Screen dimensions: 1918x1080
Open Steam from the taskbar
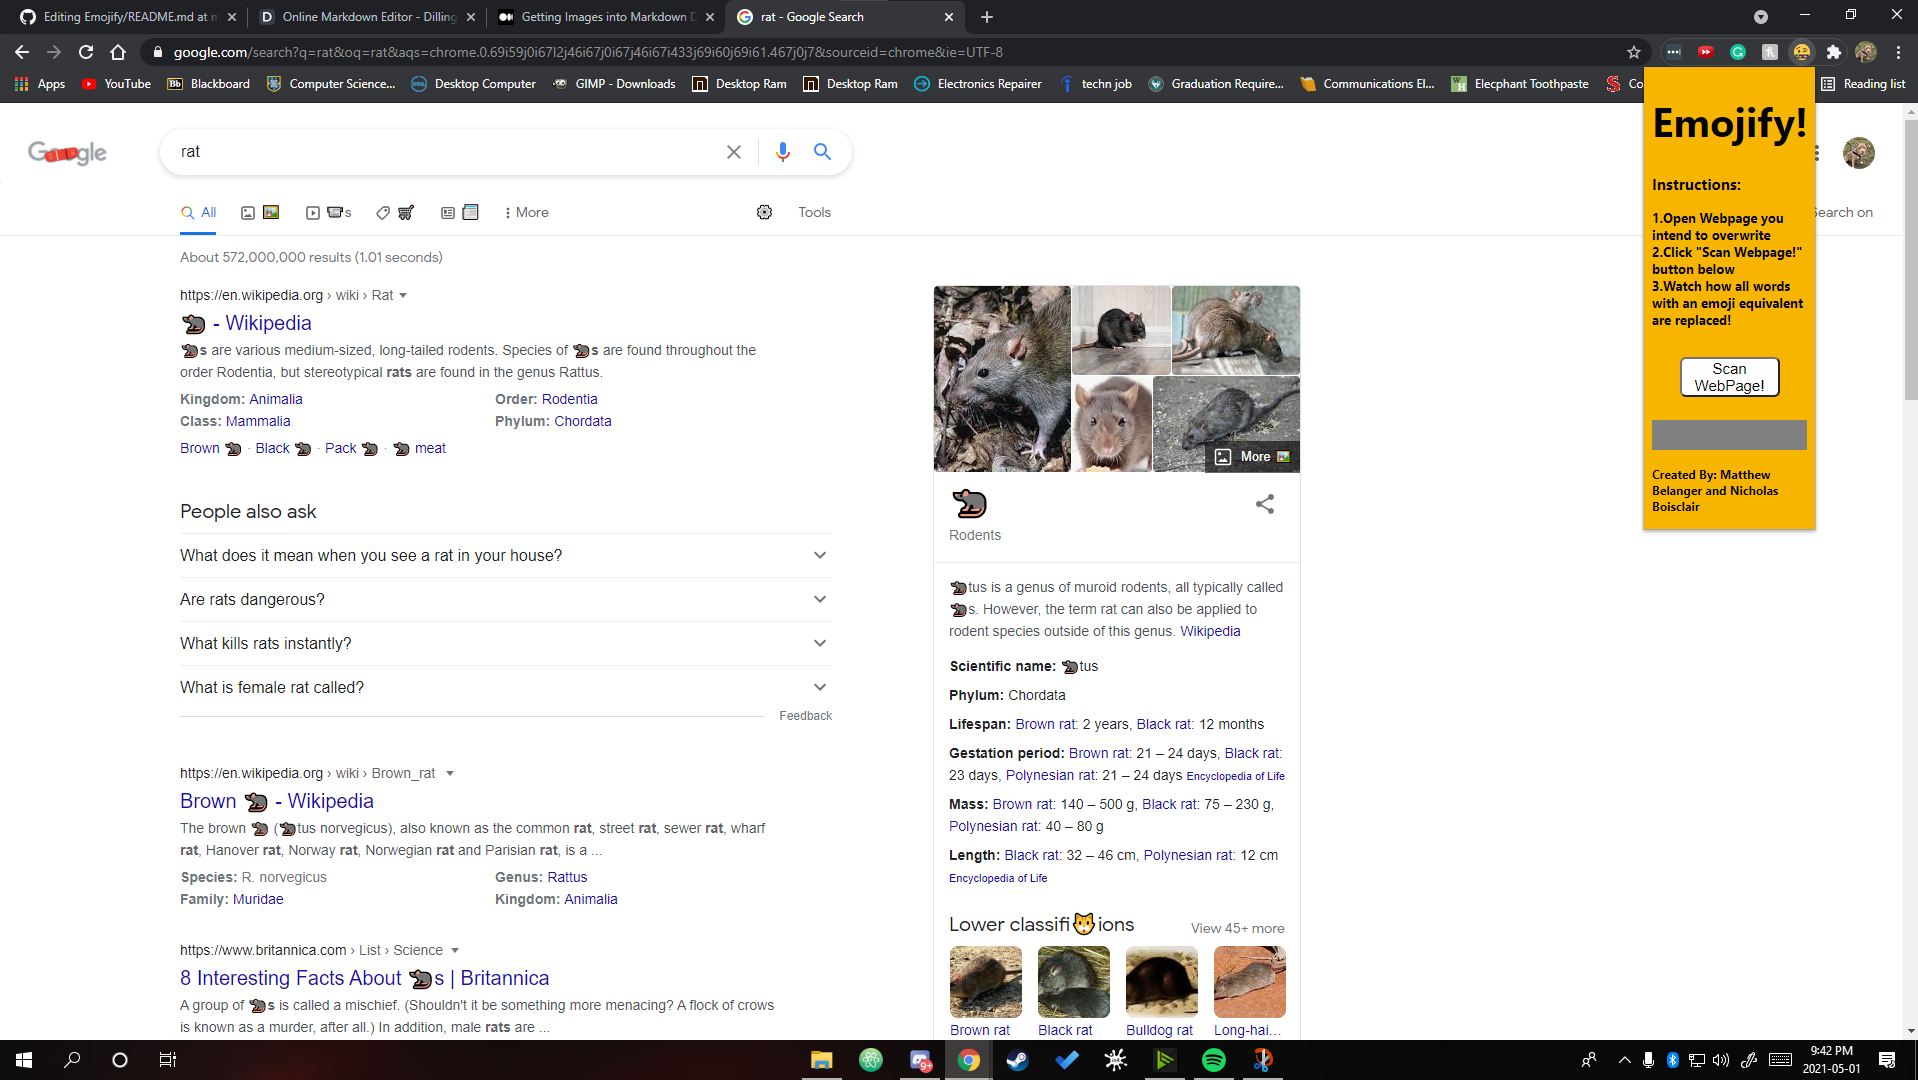[1017, 1060]
